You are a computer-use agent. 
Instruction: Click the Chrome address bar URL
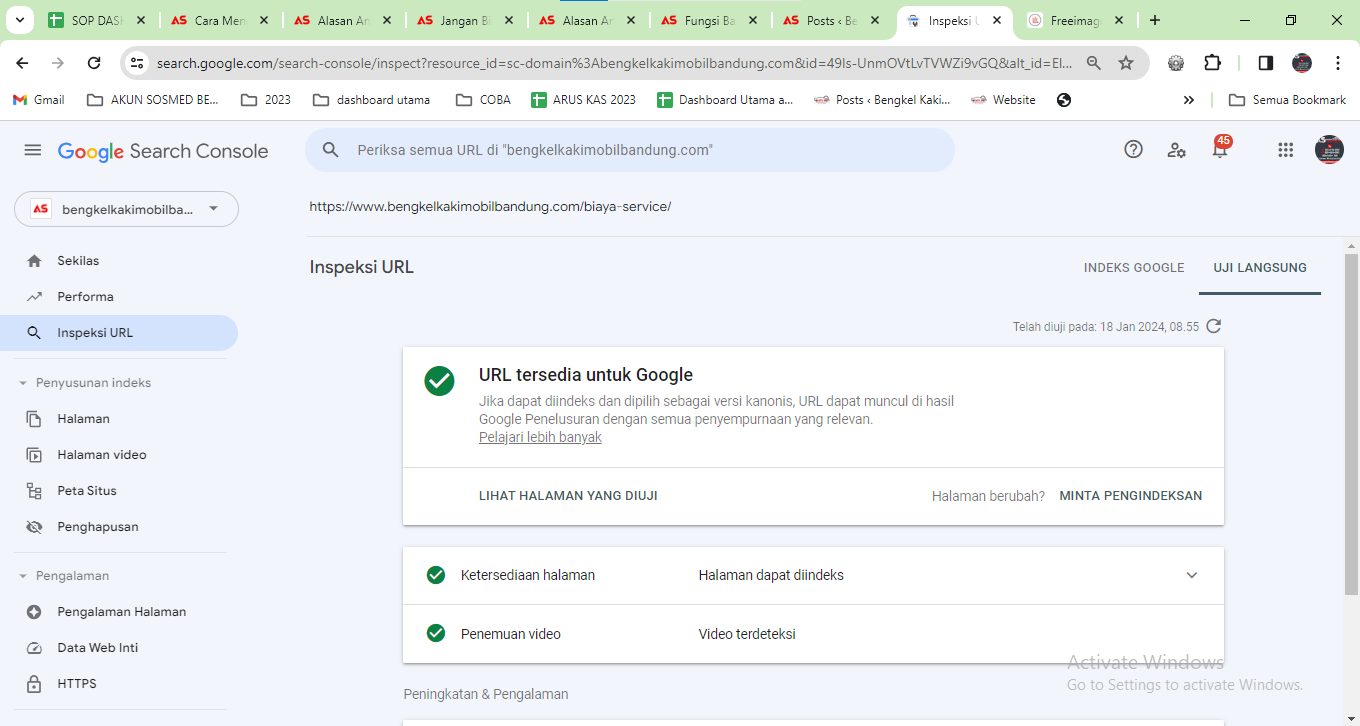pos(614,63)
